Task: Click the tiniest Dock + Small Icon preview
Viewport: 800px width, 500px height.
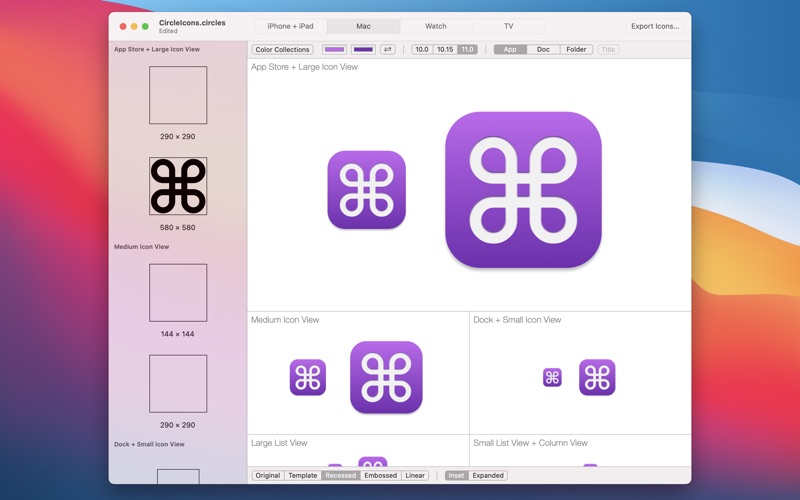Action: click(552, 377)
